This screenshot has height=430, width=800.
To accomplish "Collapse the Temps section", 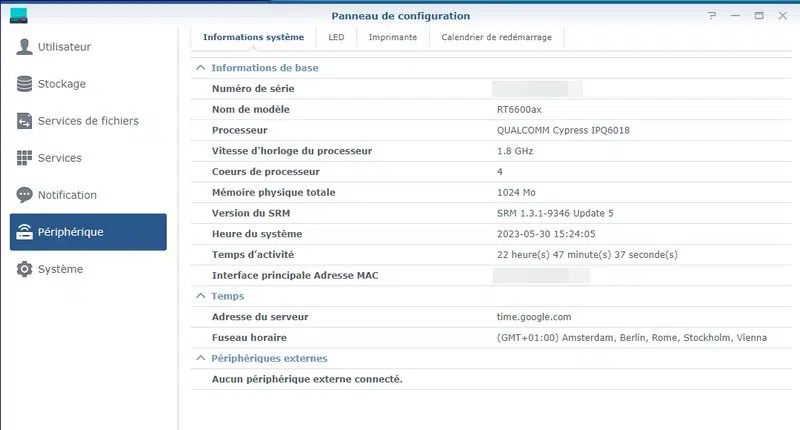I will (200, 296).
